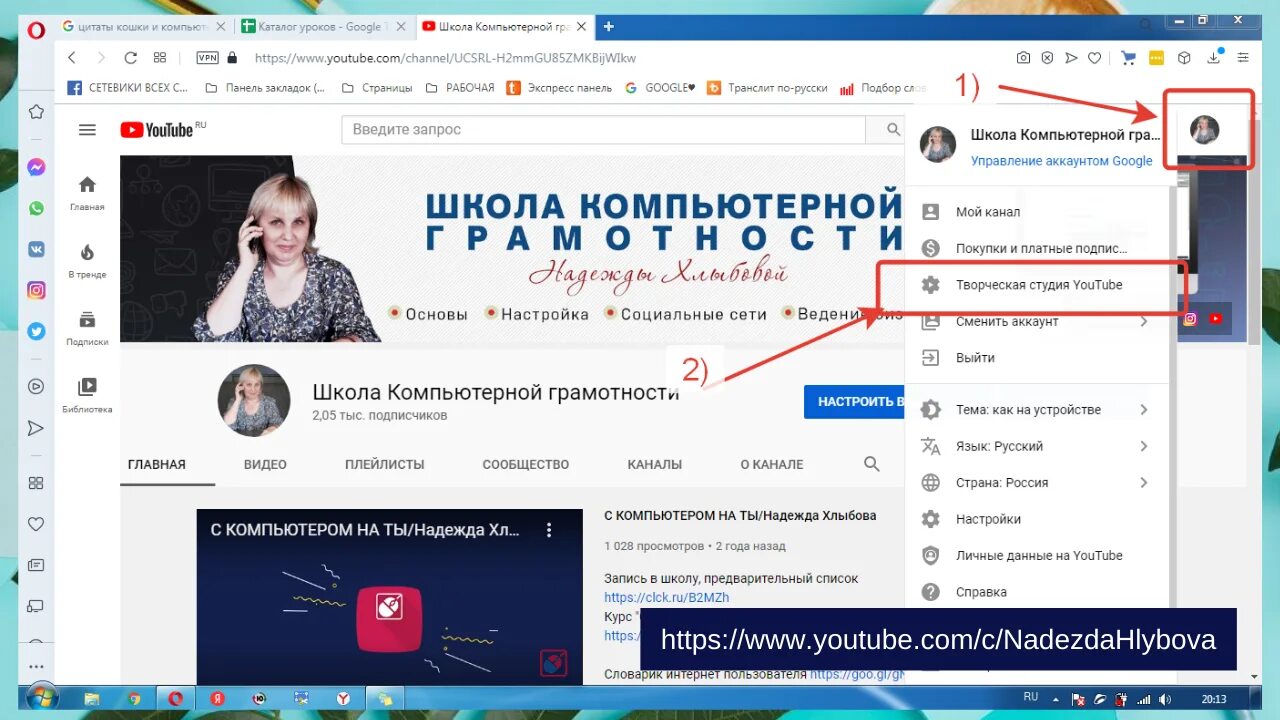Reload the page with the refresh icon

pyautogui.click(x=130, y=58)
